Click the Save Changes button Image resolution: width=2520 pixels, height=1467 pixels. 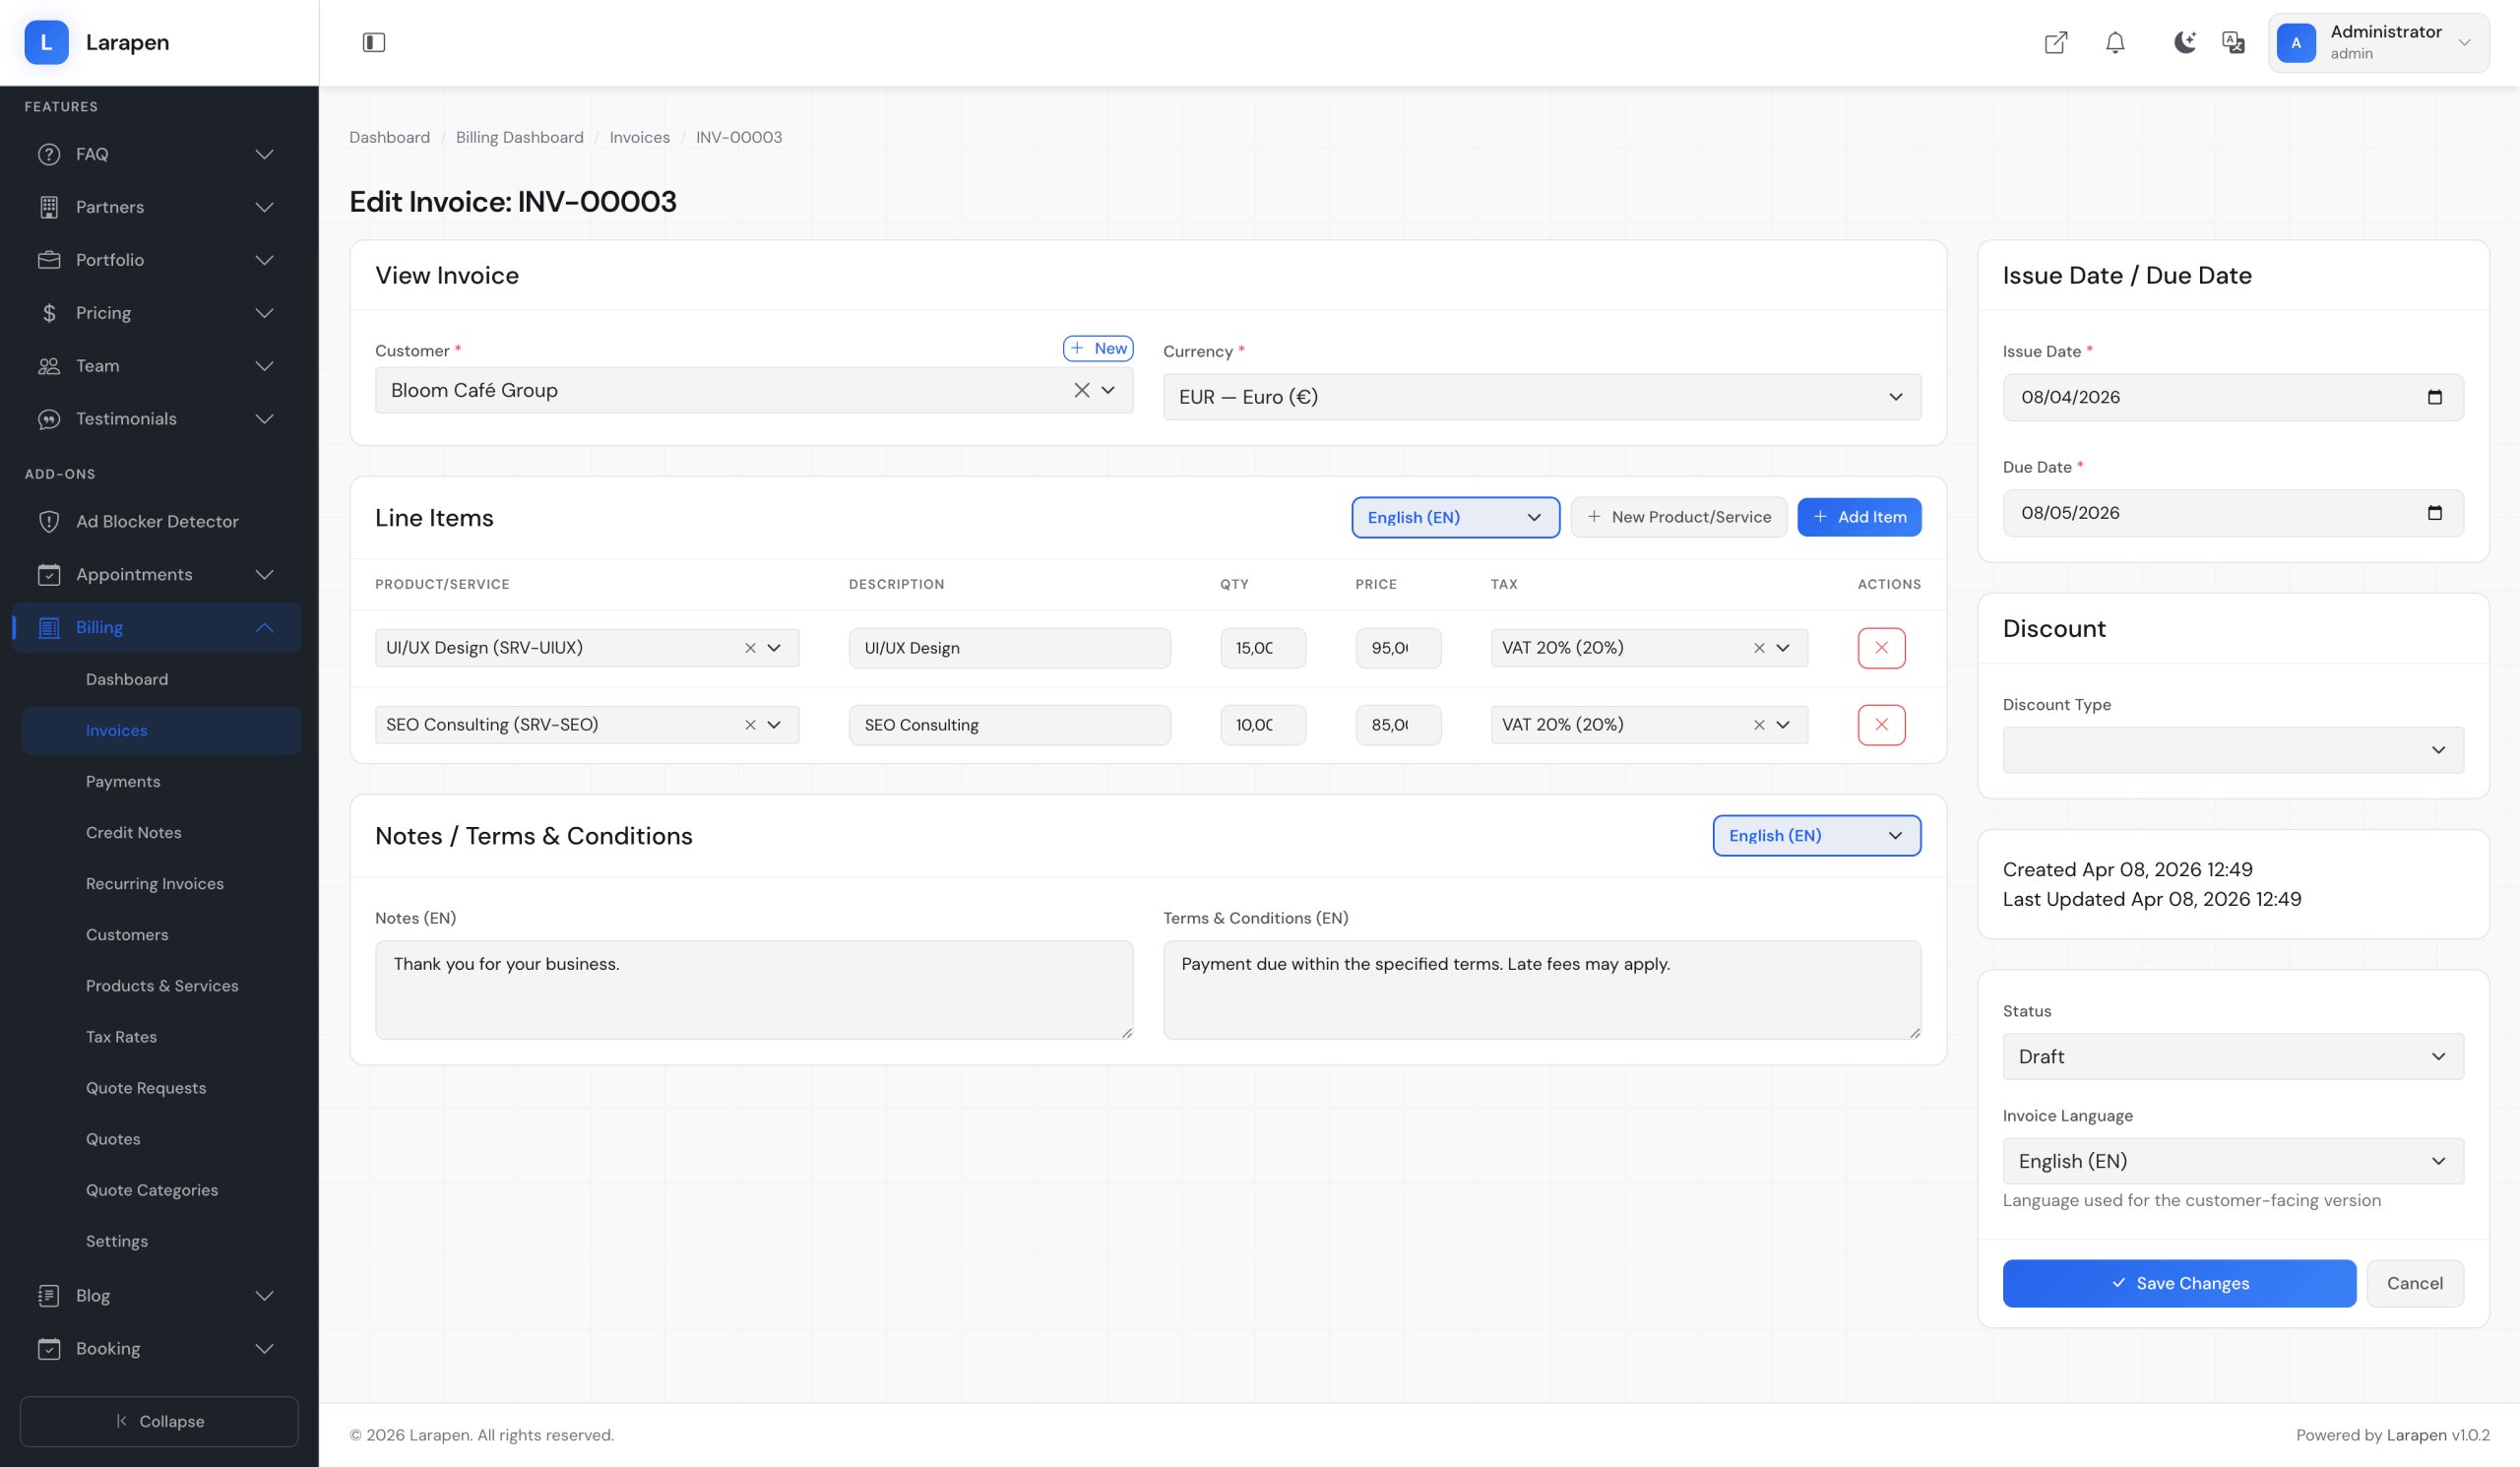pos(2178,1283)
